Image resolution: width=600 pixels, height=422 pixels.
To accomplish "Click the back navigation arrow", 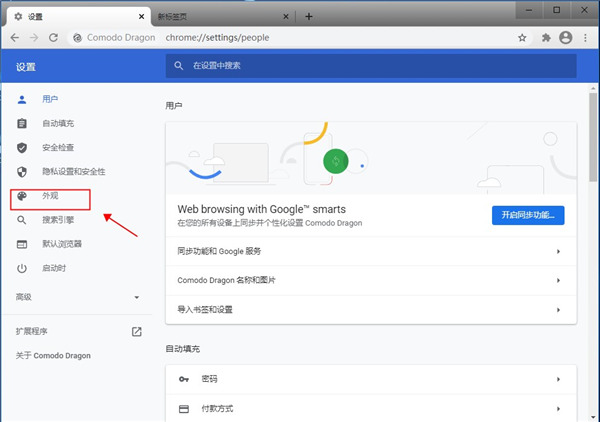I will (x=14, y=38).
